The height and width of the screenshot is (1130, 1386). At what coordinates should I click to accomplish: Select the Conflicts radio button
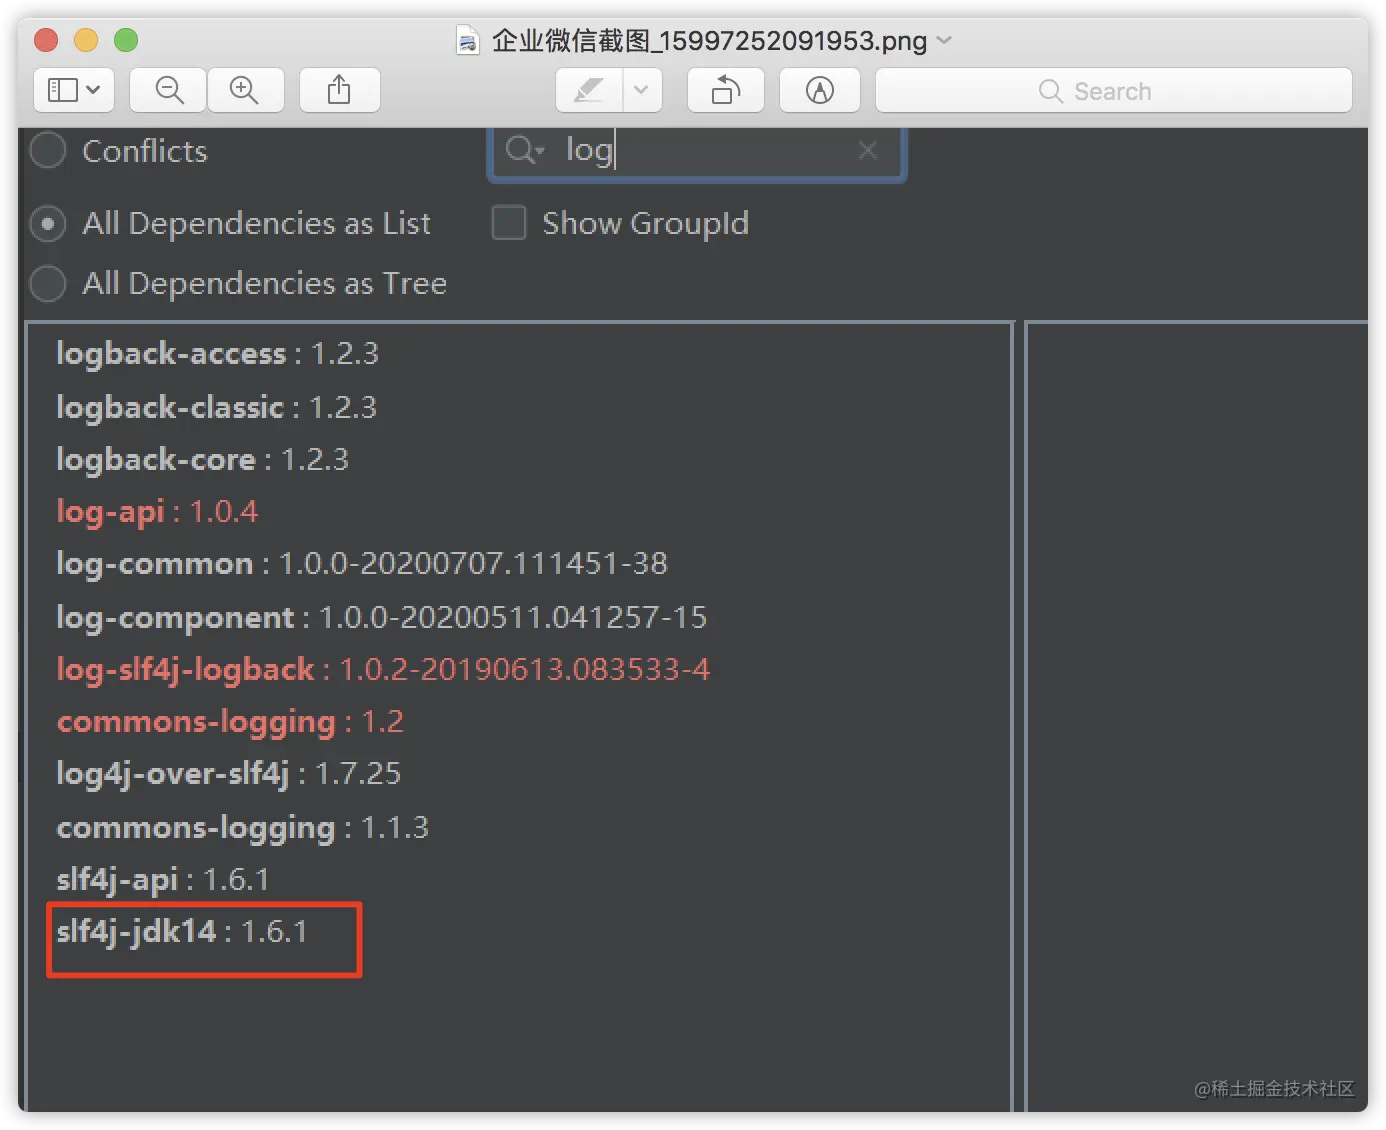(x=48, y=151)
